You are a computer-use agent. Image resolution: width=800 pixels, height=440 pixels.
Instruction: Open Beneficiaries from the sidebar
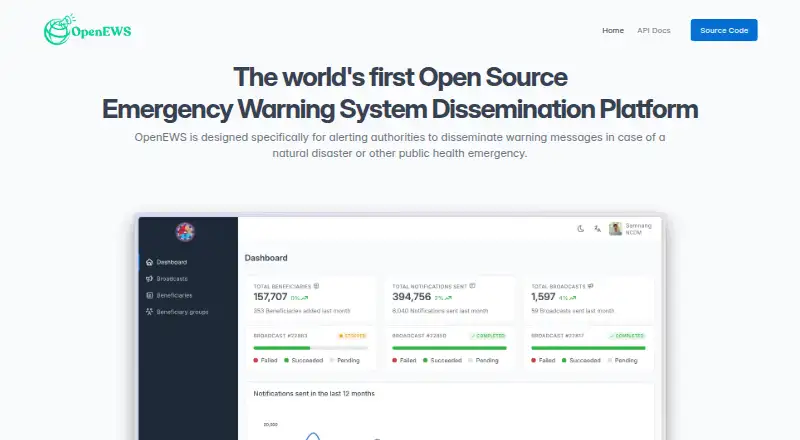(174, 295)
